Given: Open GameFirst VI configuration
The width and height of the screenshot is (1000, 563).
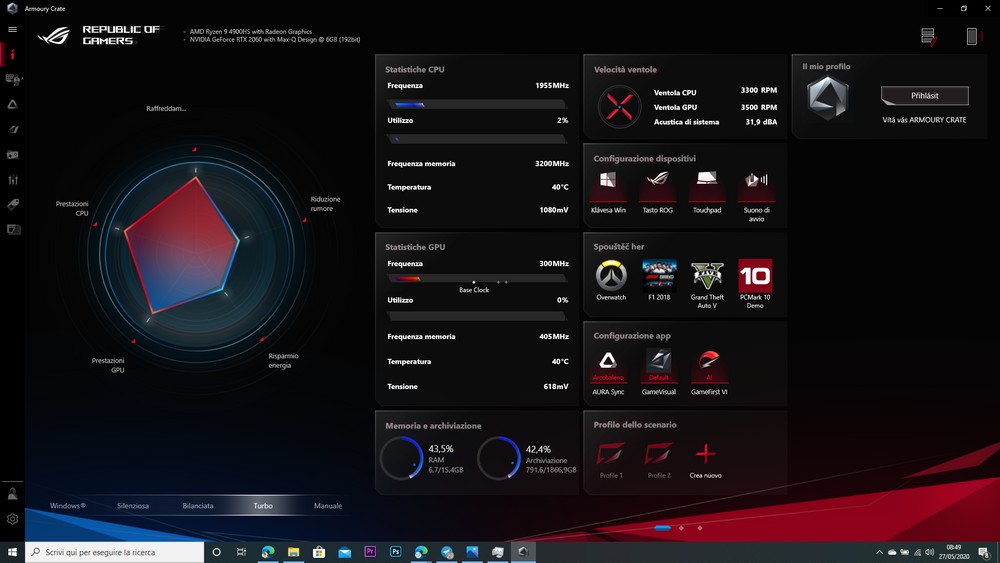Looking at the screenshot, I should 709,363.
